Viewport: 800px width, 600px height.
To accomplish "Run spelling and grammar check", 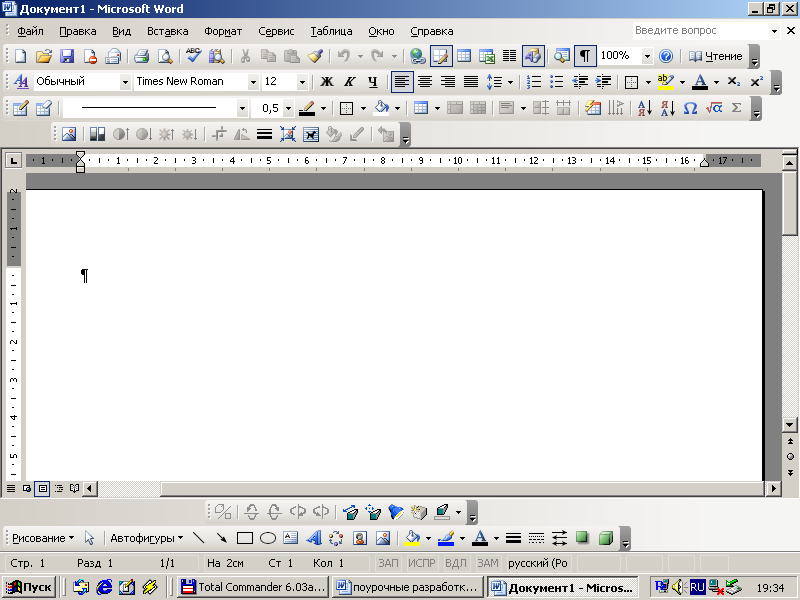I will [x=193, y=56].
